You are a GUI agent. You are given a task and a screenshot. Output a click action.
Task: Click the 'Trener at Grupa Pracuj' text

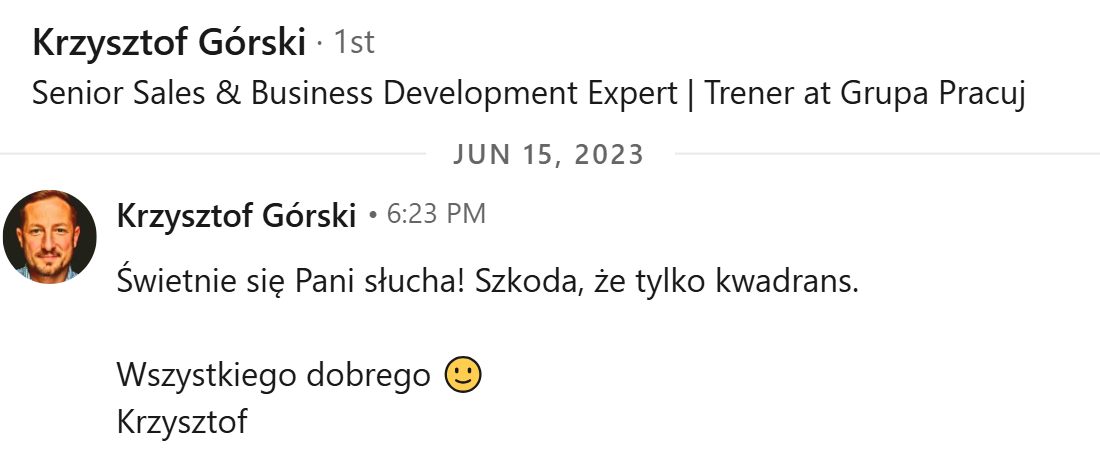point(866,93)
